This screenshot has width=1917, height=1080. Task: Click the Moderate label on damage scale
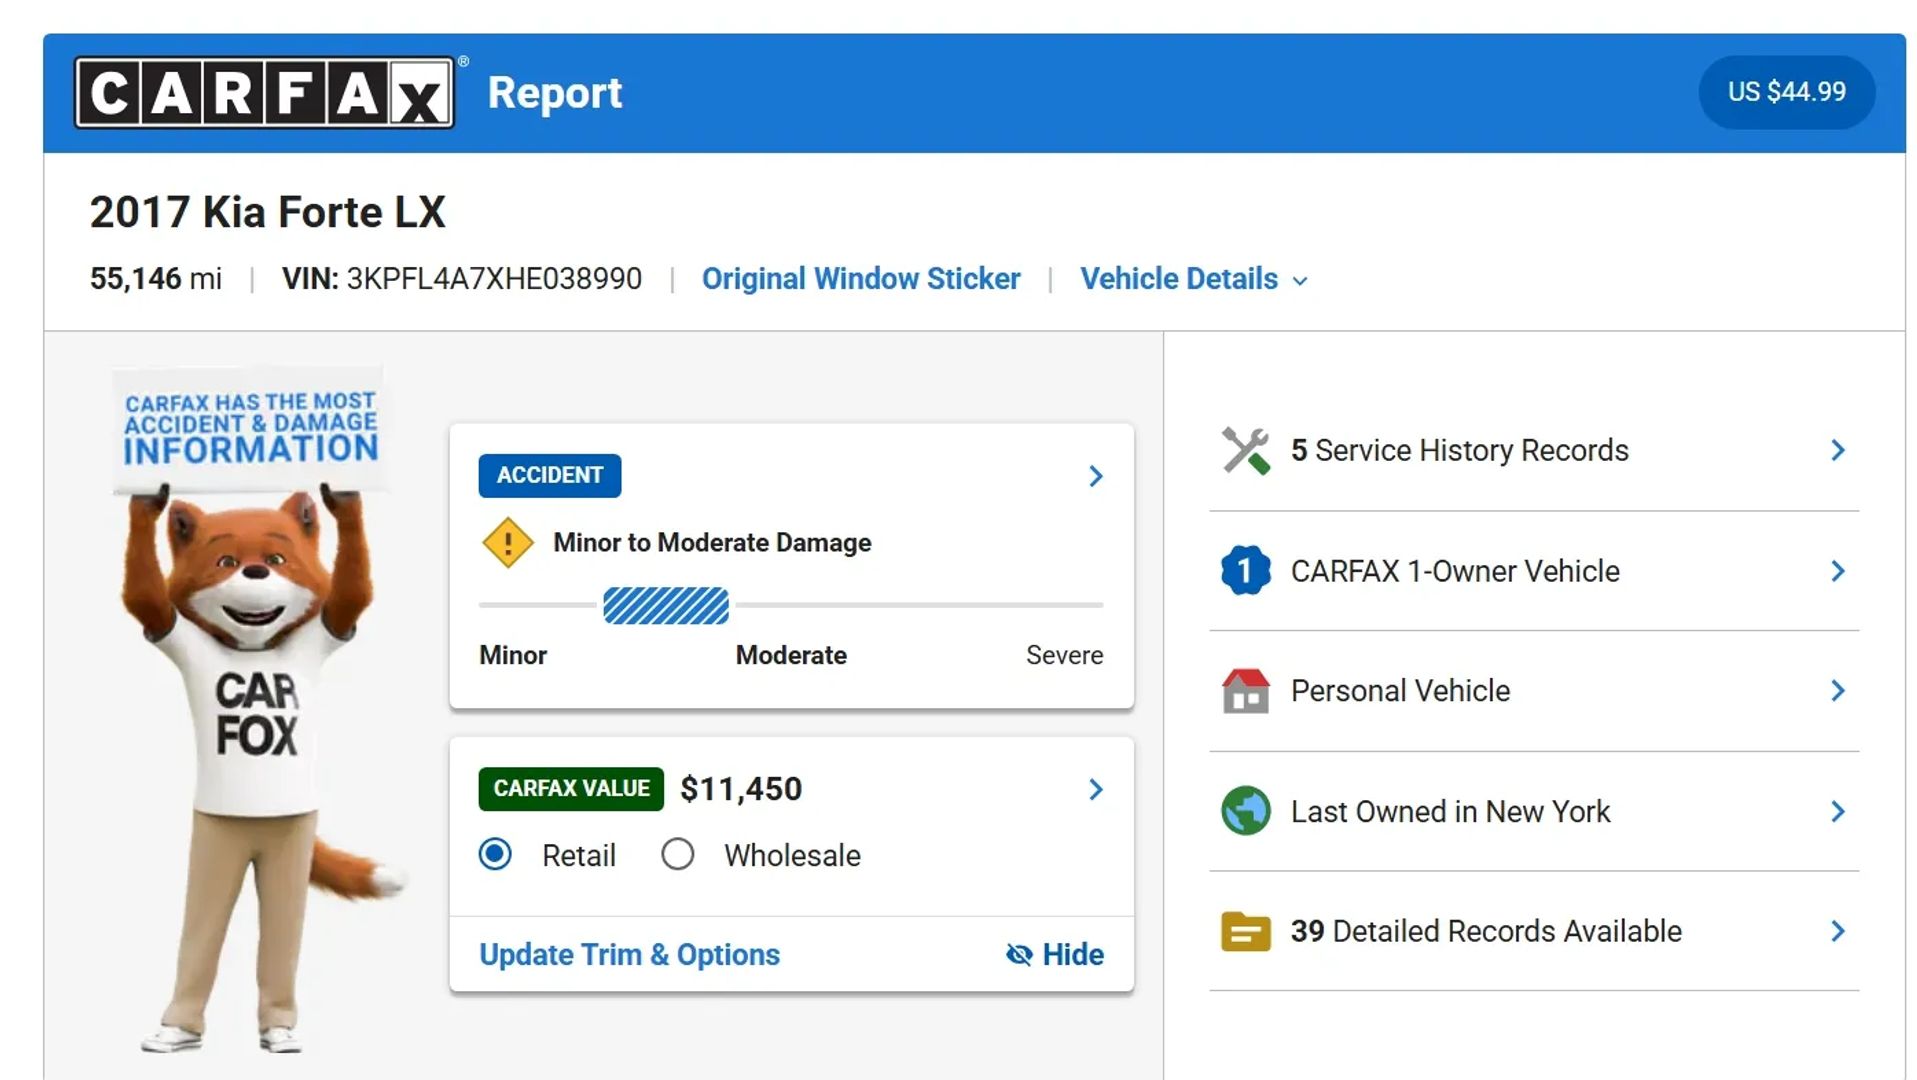(791, 656)
